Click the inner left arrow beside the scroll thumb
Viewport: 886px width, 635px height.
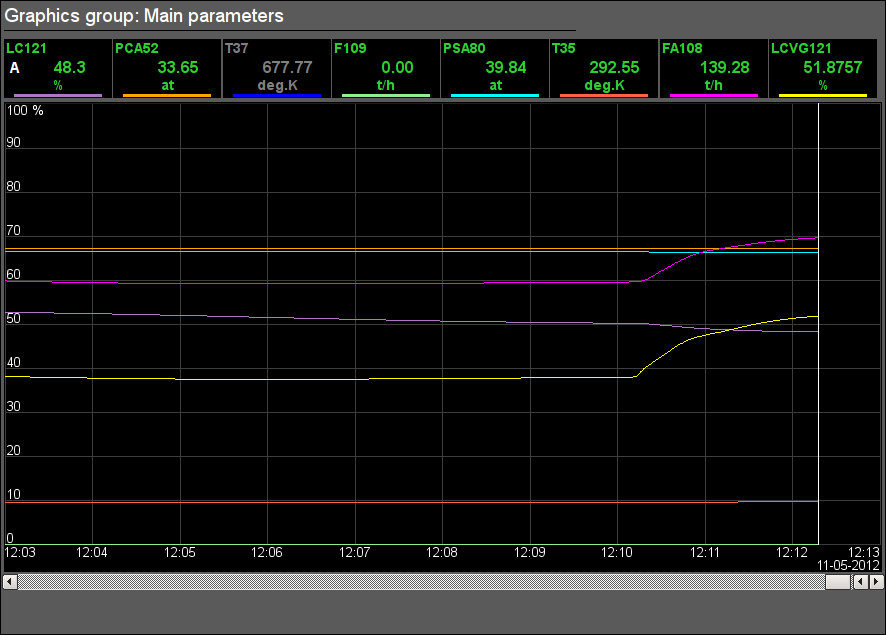[861, 581]
